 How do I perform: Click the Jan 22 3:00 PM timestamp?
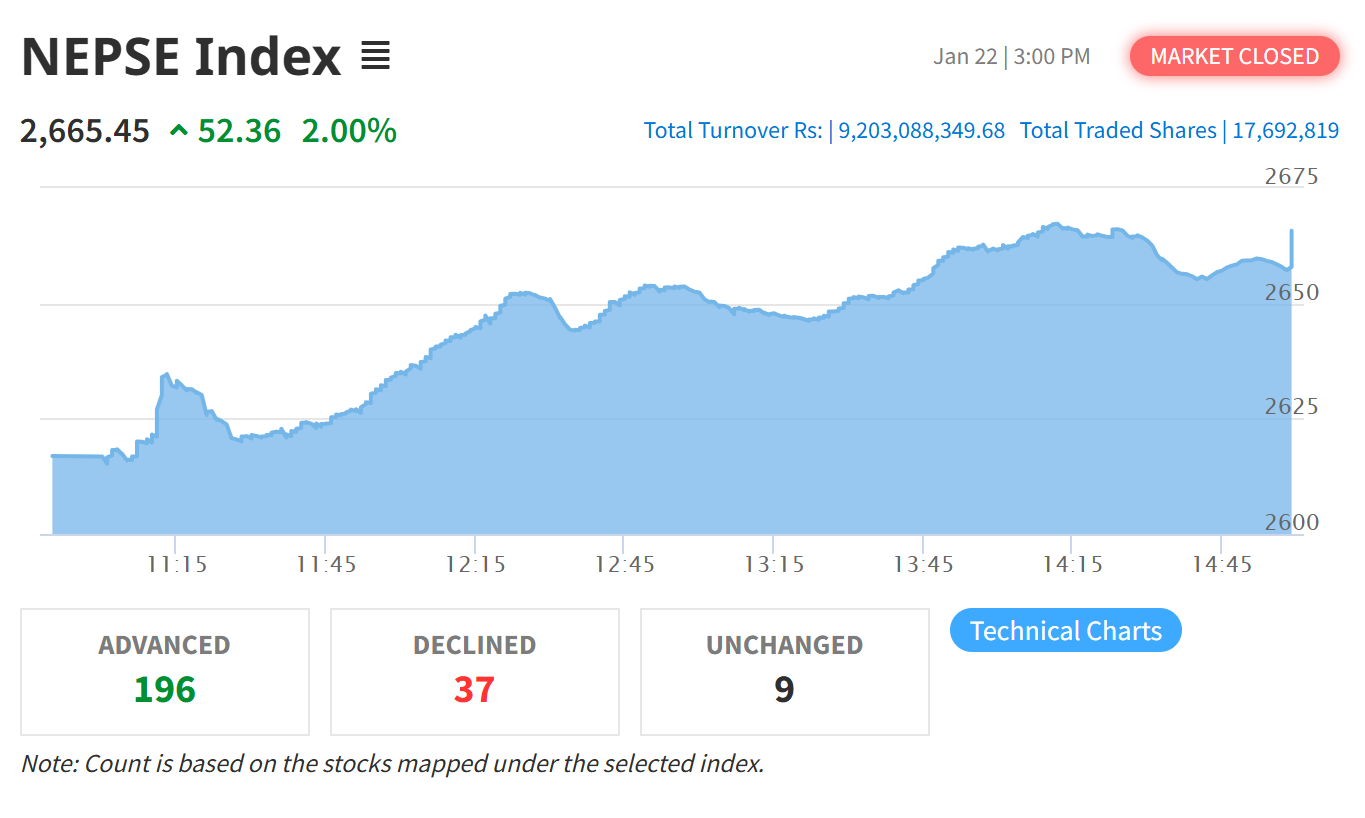point(1011,56)
